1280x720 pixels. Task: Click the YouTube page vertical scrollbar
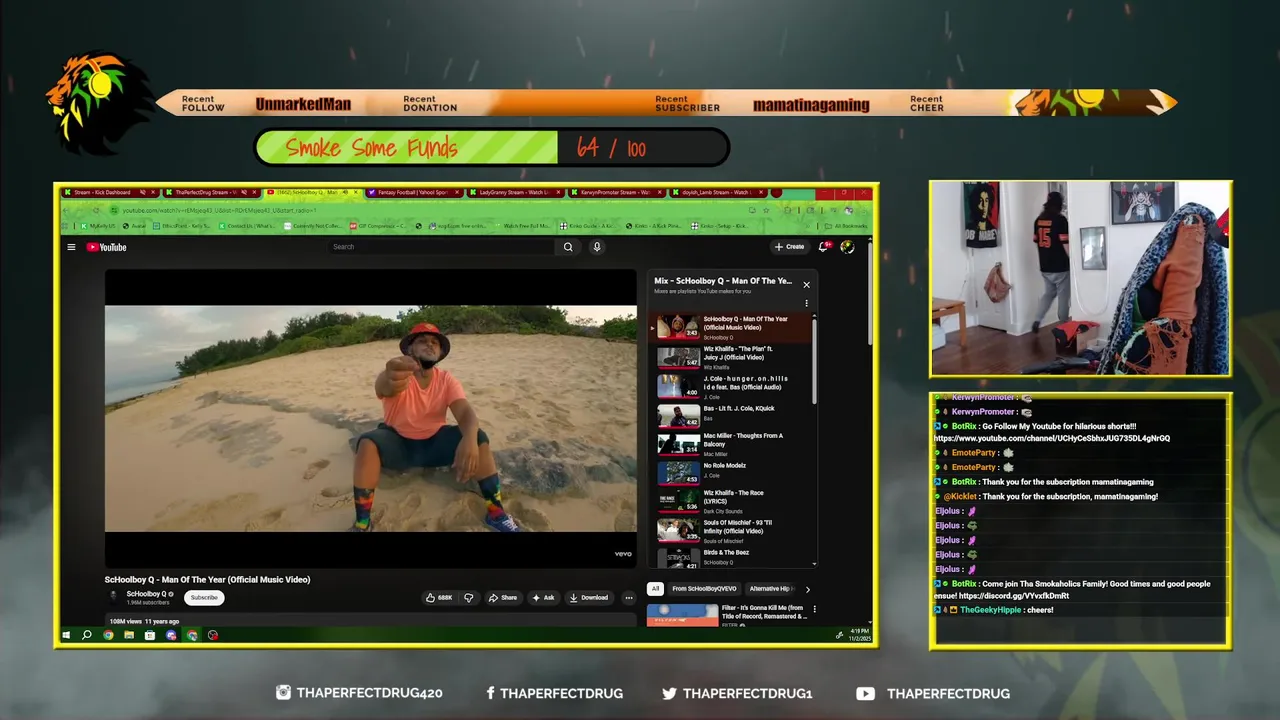869,293
